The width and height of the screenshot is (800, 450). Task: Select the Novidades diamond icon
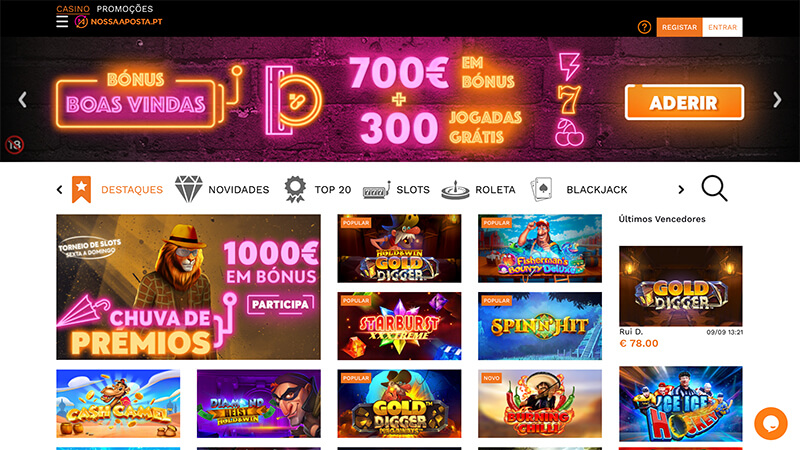click(x=189, y=189)
